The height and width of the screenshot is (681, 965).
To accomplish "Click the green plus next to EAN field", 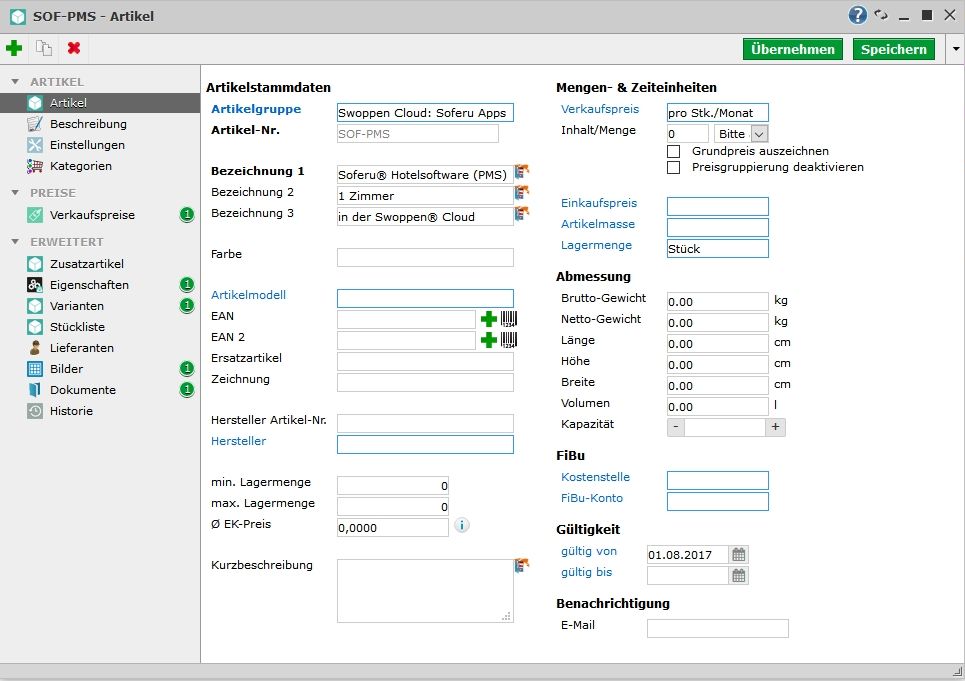I will tap(489, 319).
